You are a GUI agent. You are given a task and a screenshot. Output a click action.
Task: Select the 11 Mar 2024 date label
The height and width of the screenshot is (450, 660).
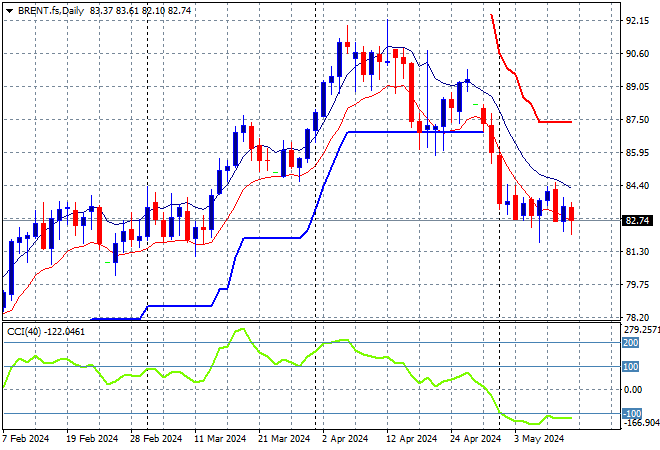click(x=220, y=439)
